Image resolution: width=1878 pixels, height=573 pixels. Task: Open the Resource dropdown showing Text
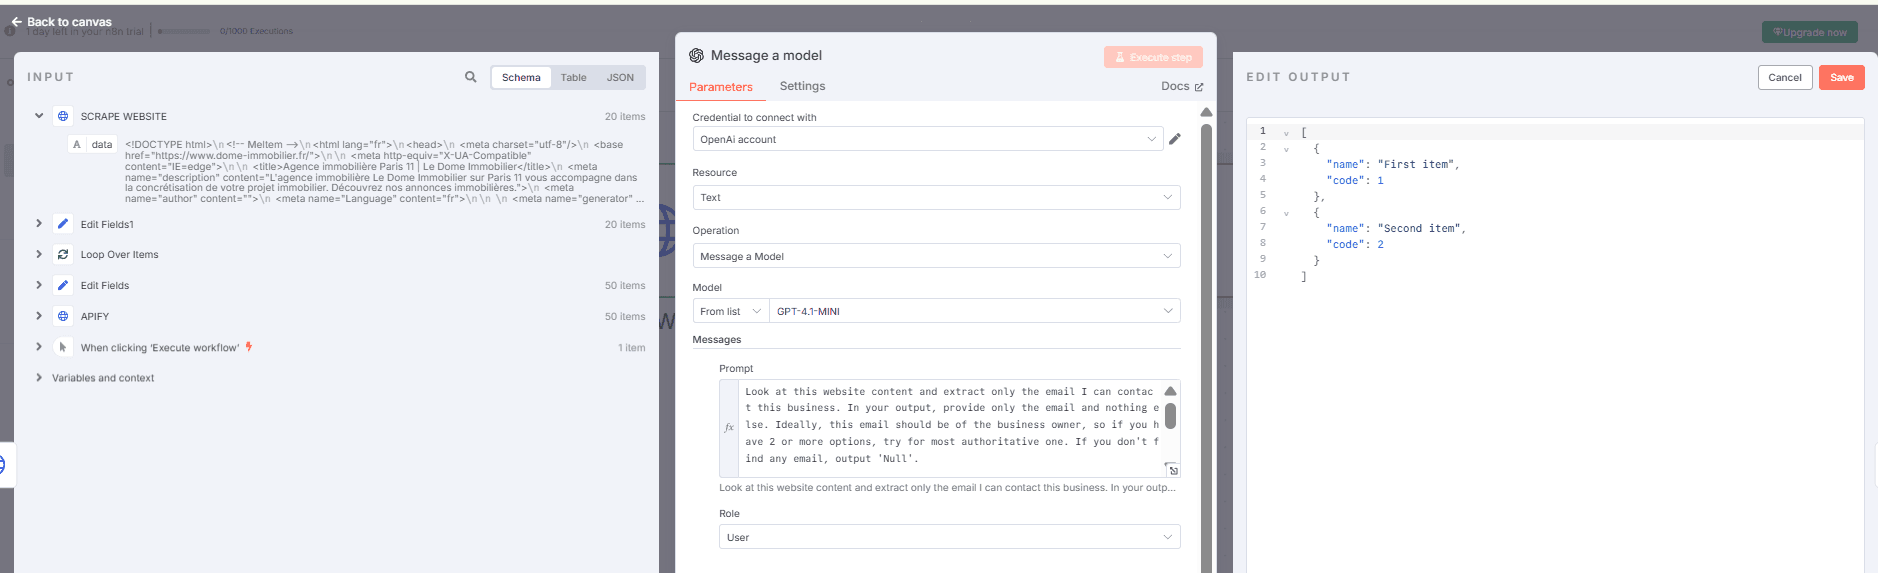click(x=936, y=198)
